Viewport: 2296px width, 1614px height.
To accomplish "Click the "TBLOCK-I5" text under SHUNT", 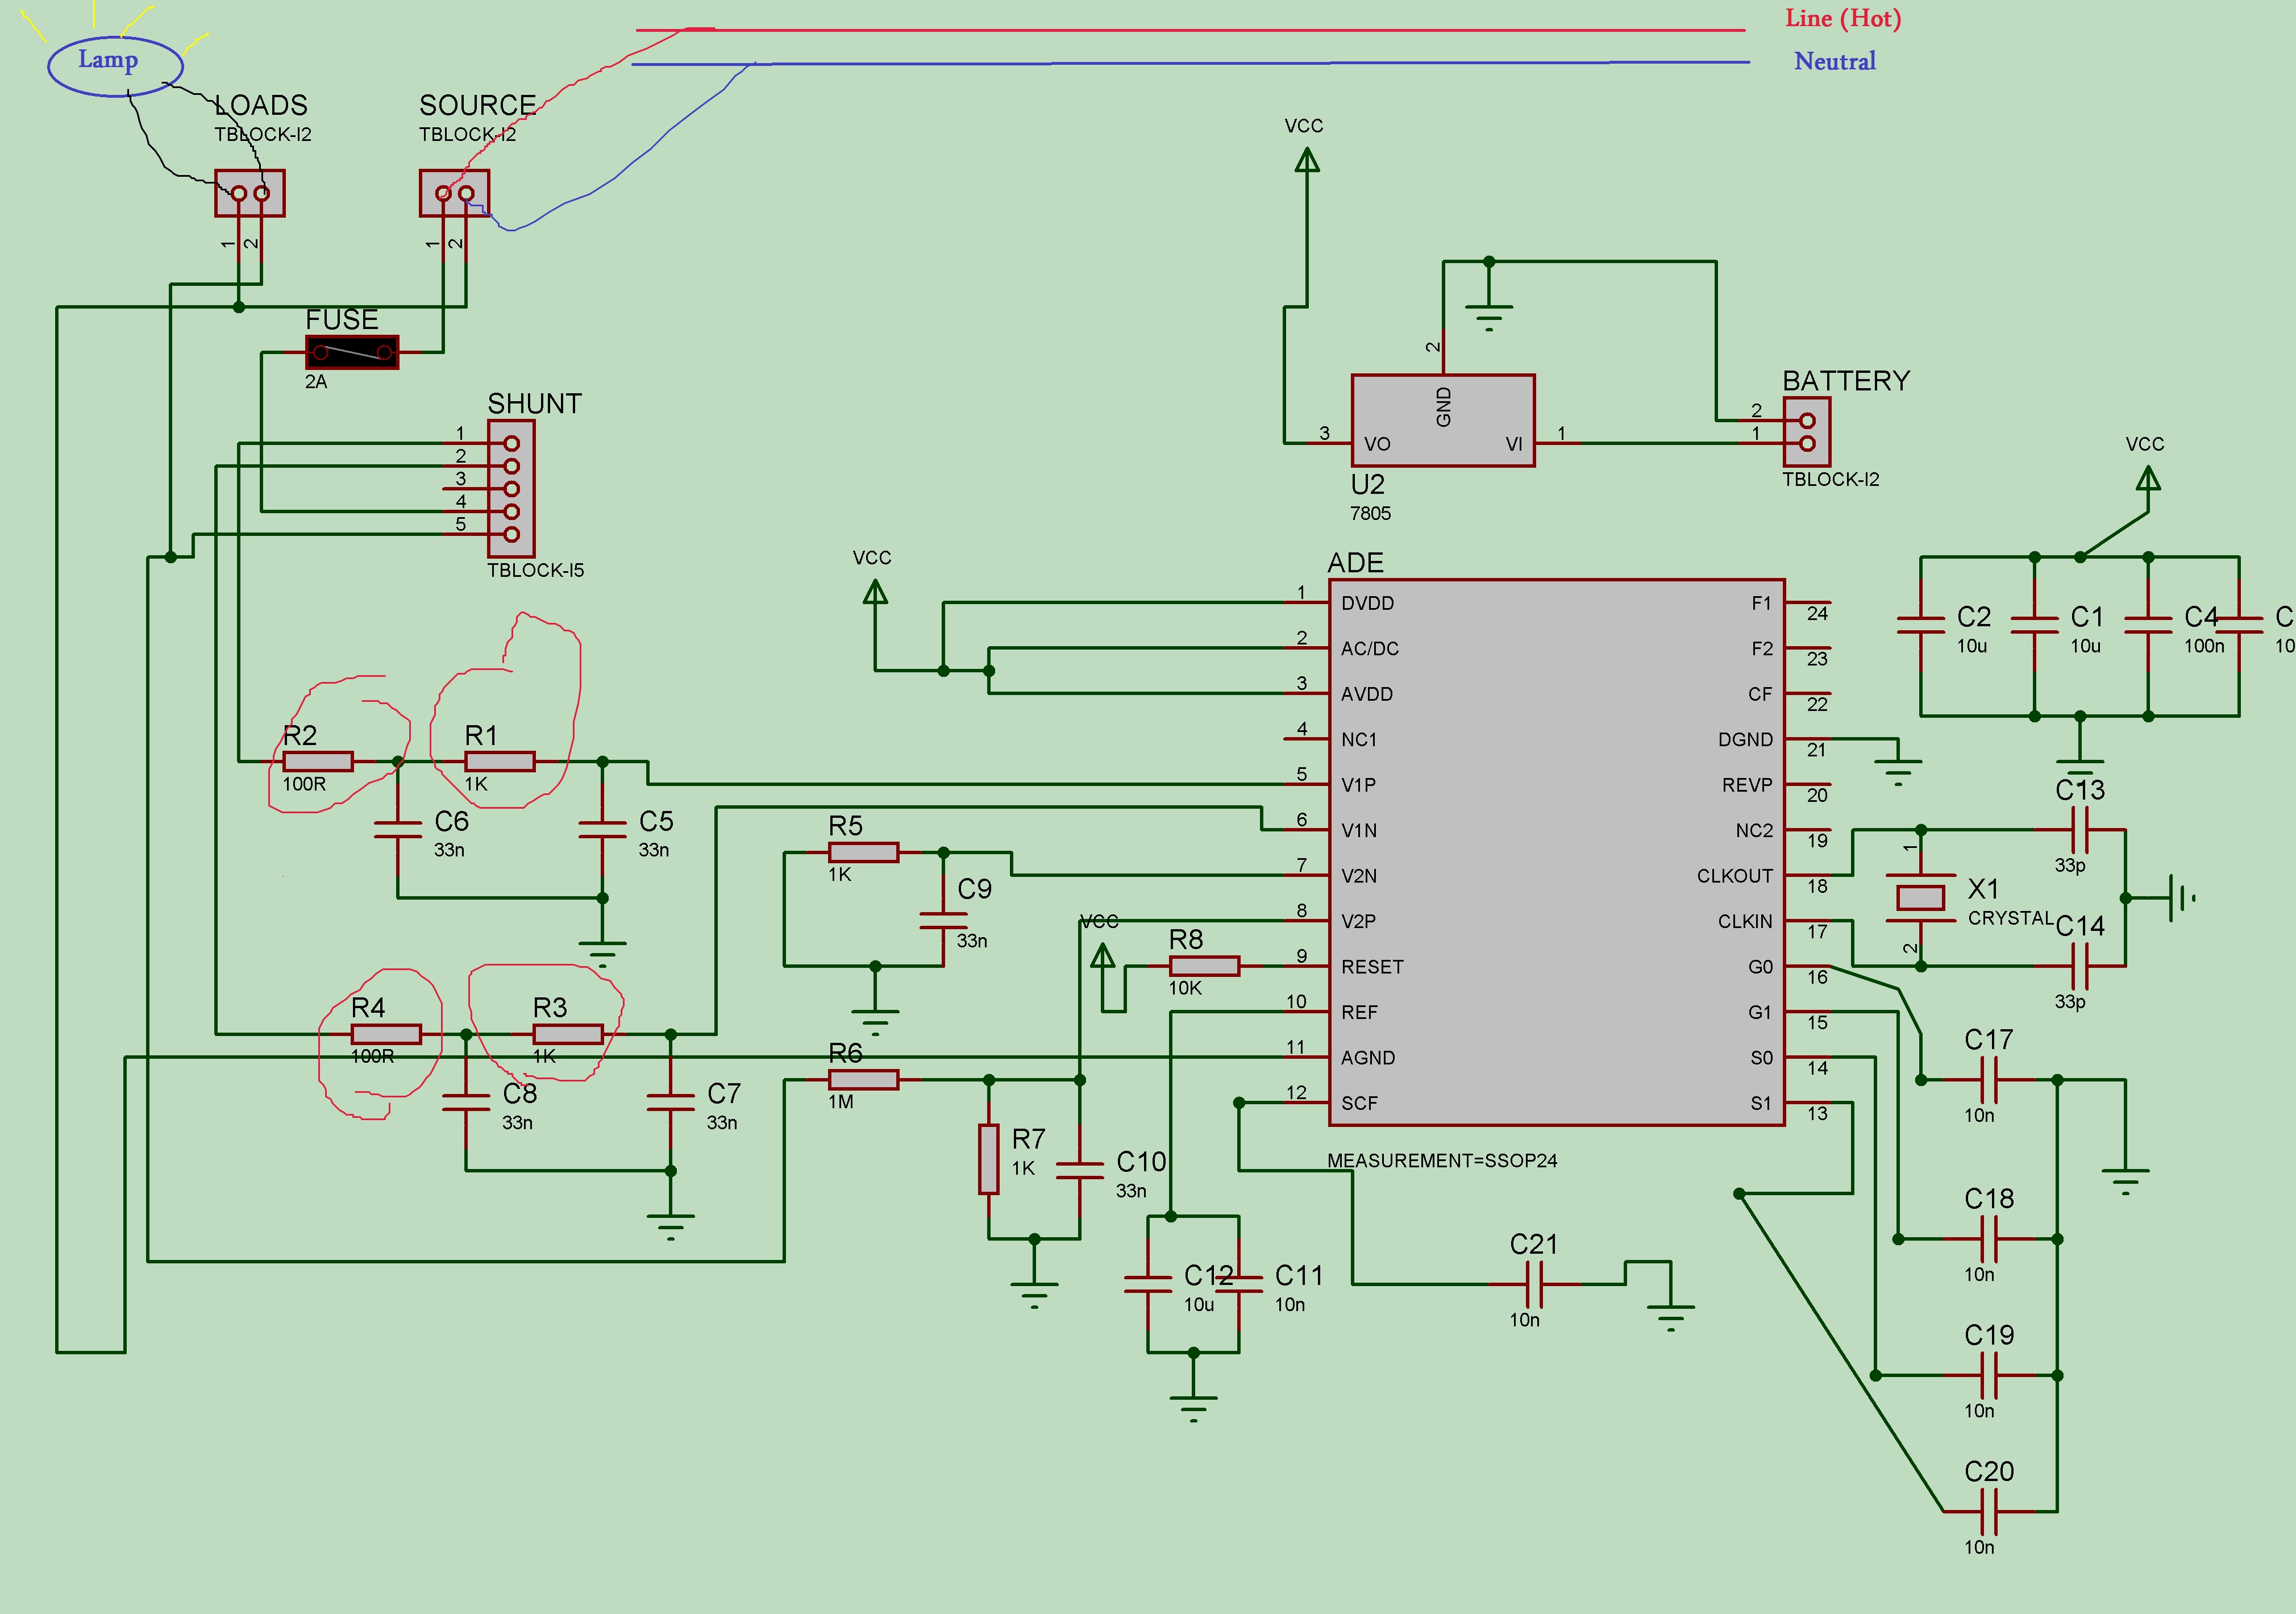I will coord(536,571).
